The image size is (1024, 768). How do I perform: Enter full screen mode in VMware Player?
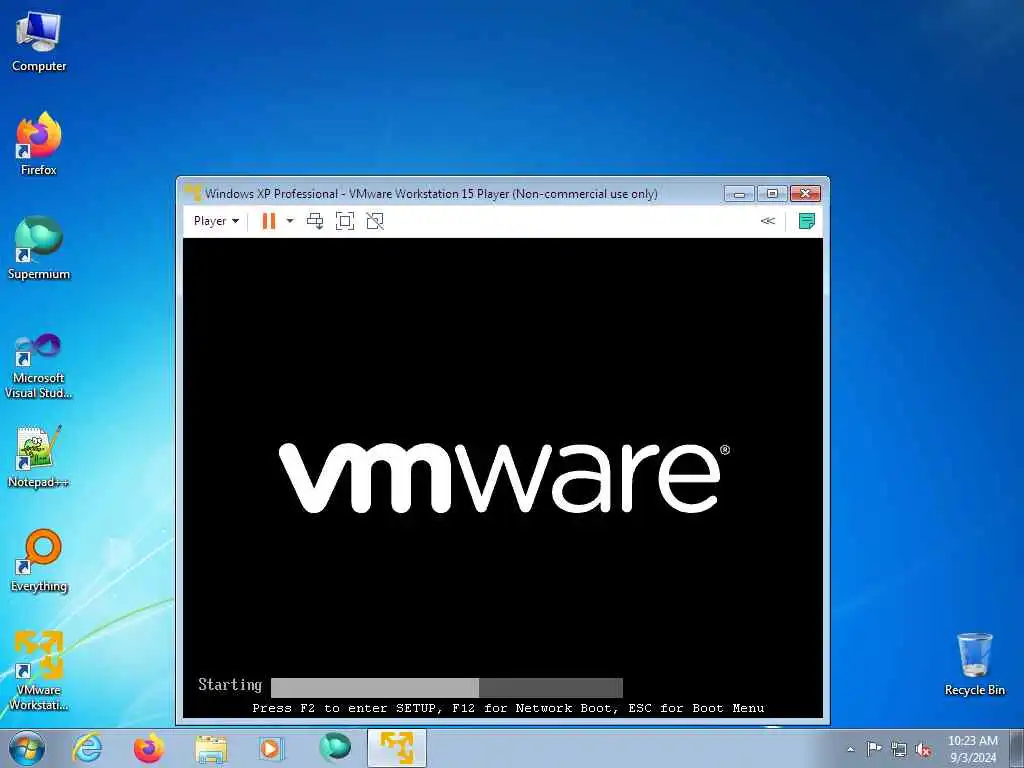click(x=345, y=221)
